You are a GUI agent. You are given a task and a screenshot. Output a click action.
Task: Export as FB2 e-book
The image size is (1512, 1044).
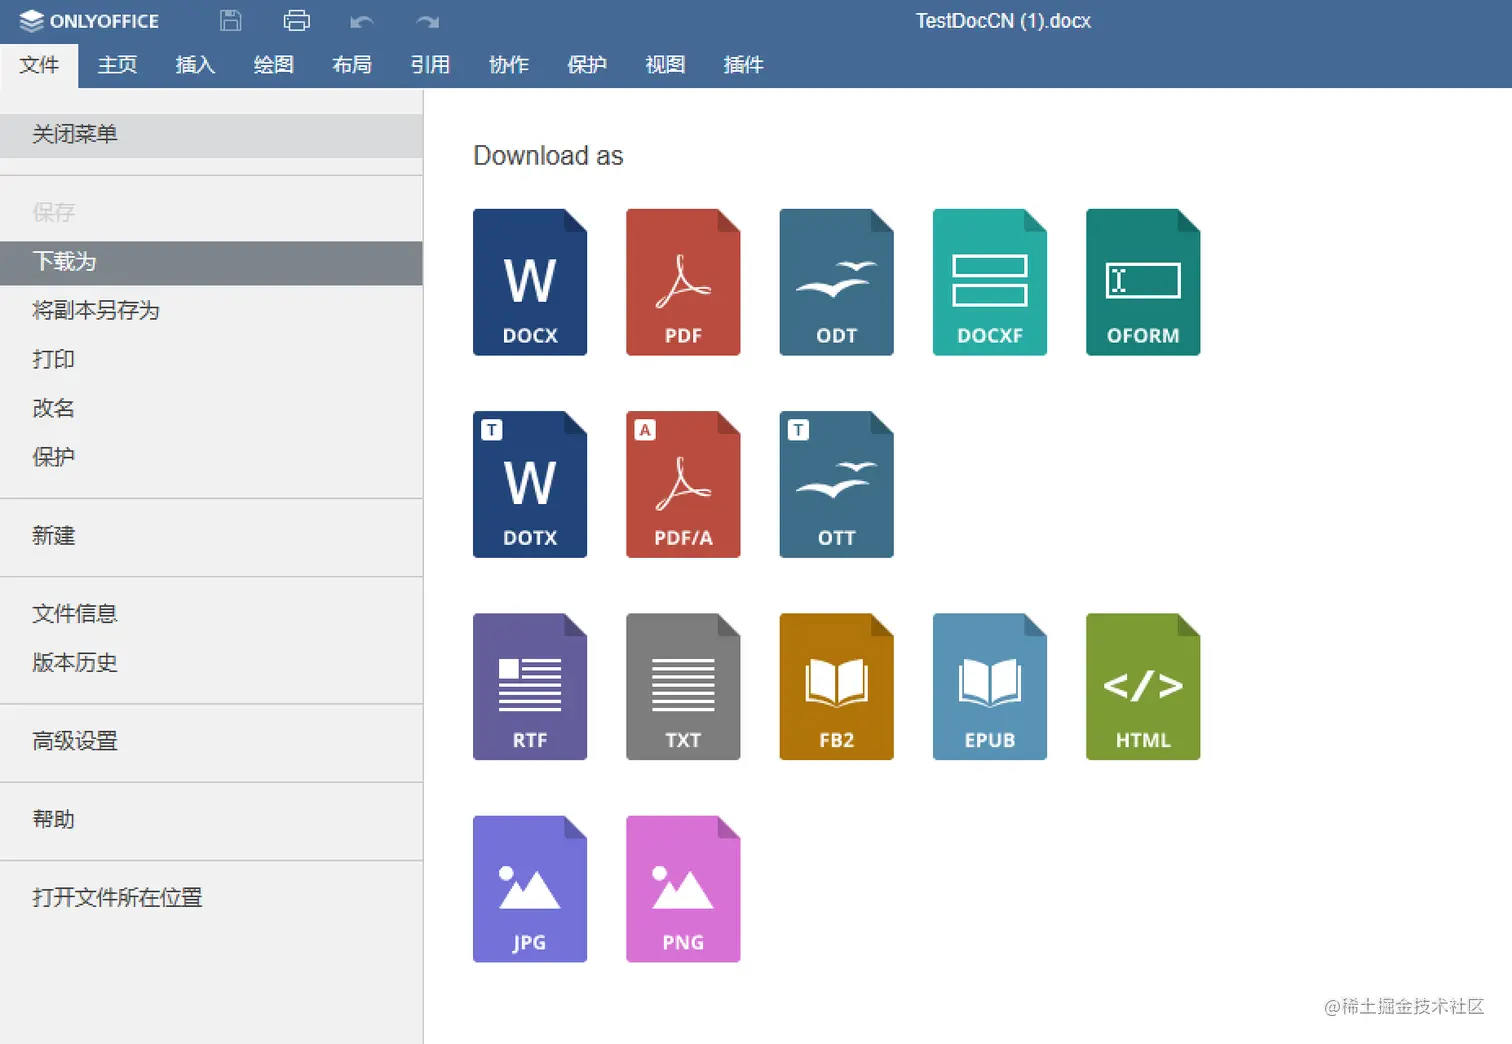pos(836,687)
